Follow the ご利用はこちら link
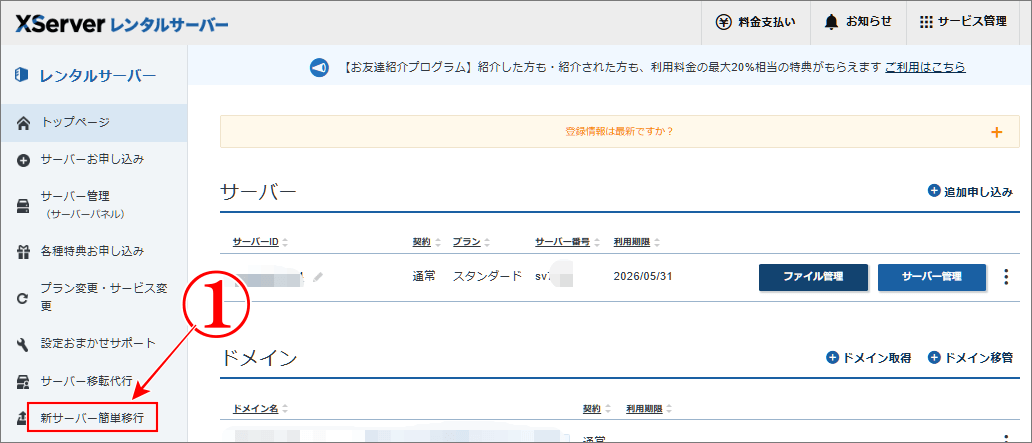The height and width of the screenshot is (443, 1032). (x=925, y=67)
